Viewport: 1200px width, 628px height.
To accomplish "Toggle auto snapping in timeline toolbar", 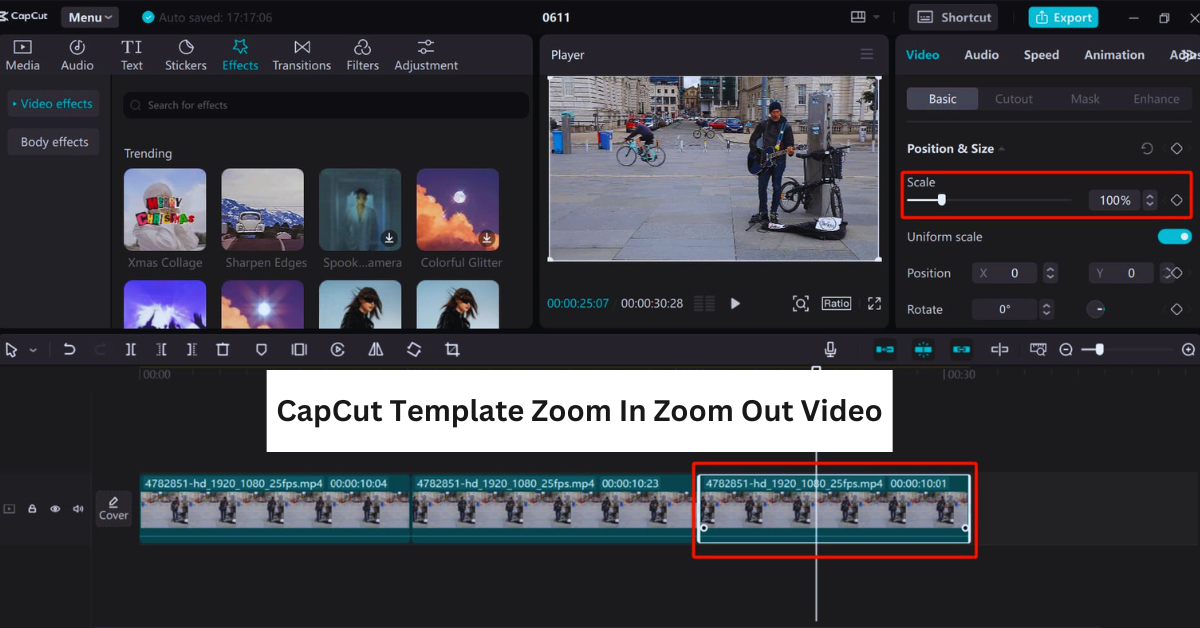I will pyautogui.click(x=923, y=349).
